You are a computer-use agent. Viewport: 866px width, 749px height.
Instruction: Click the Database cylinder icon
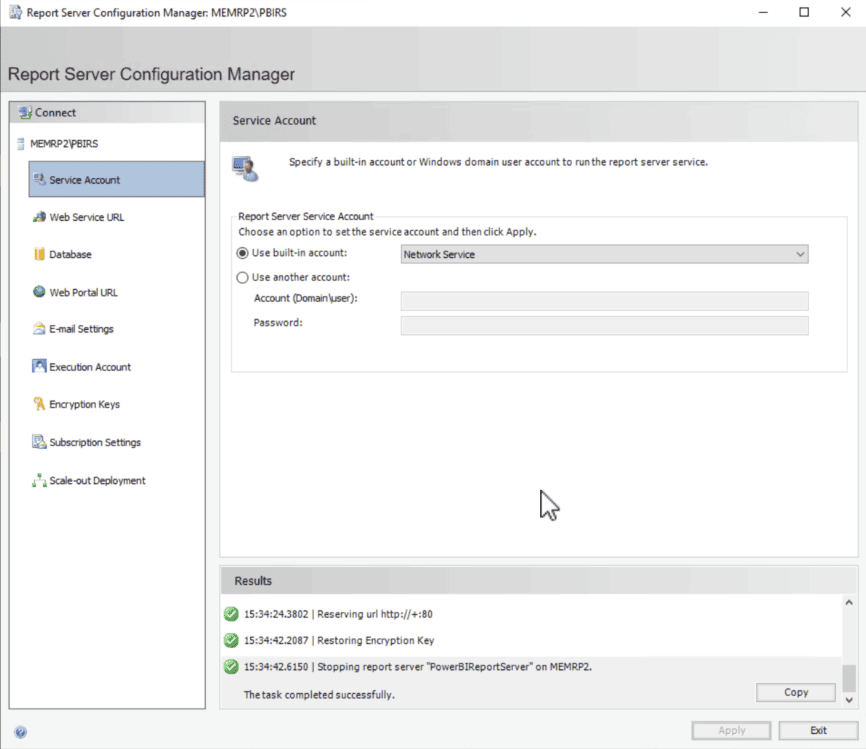[x=39, y=254]
